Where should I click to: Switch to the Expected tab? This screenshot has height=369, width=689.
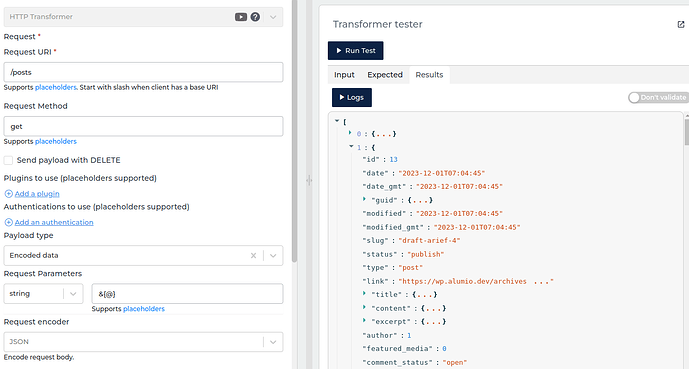coord(385,75)
